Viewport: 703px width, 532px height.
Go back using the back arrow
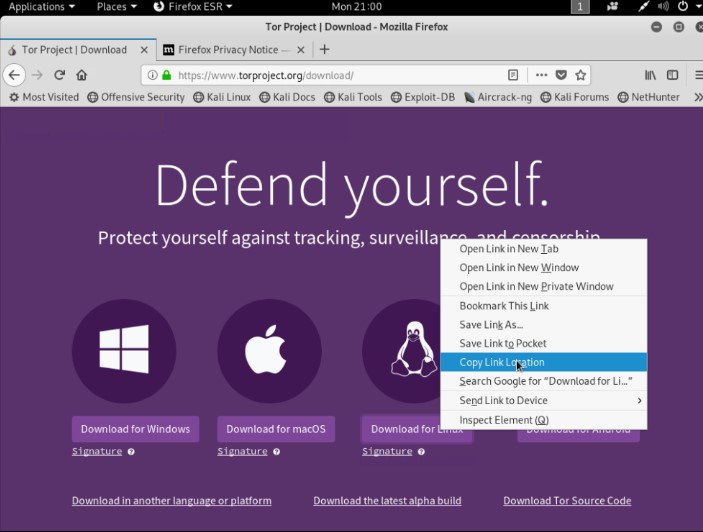tap(14, 75)
